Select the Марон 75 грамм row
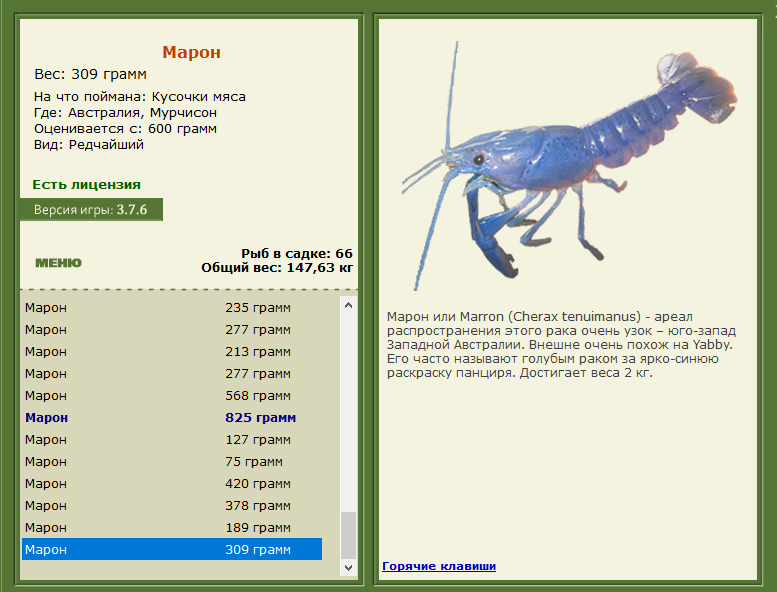This screenshot has height=592, width=777. [x=172, y=462]
